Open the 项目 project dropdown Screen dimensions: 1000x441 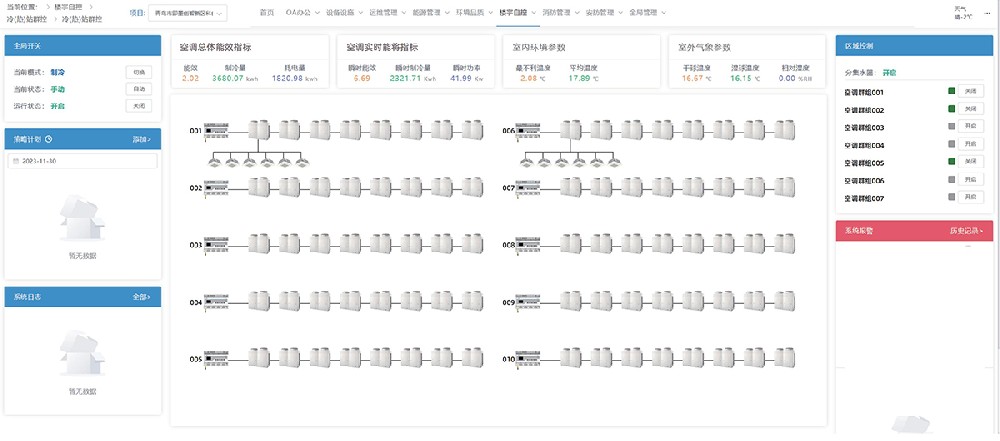187,14
